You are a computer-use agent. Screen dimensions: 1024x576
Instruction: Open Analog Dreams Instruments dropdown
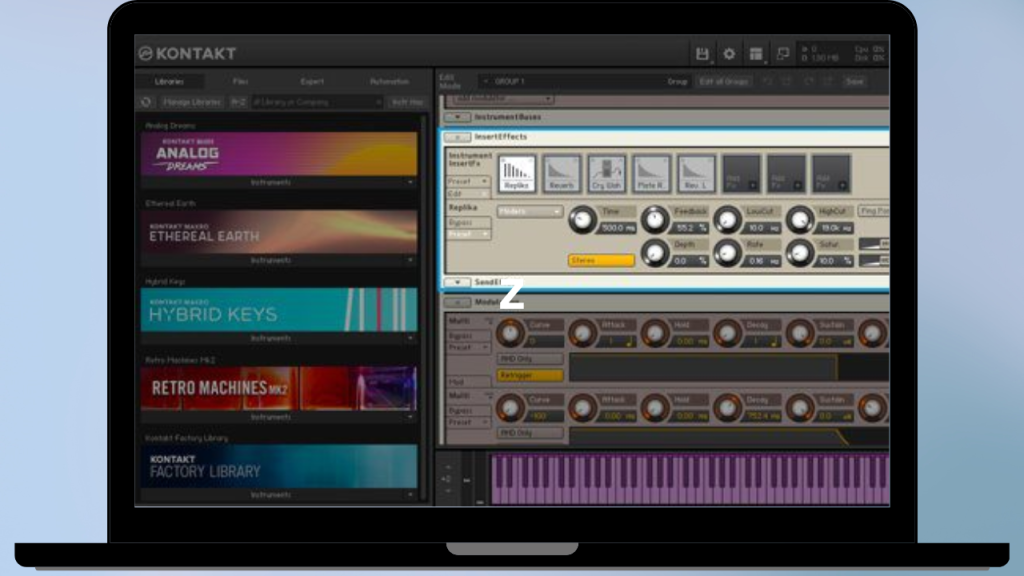(x=279, y=183)
